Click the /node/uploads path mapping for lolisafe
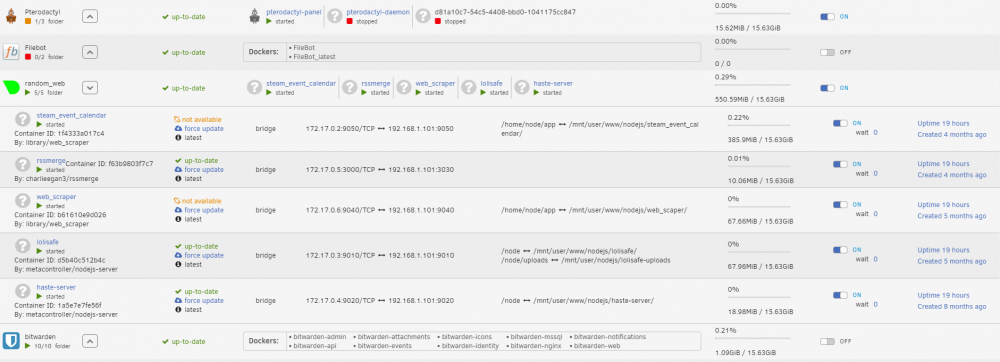 586,260
